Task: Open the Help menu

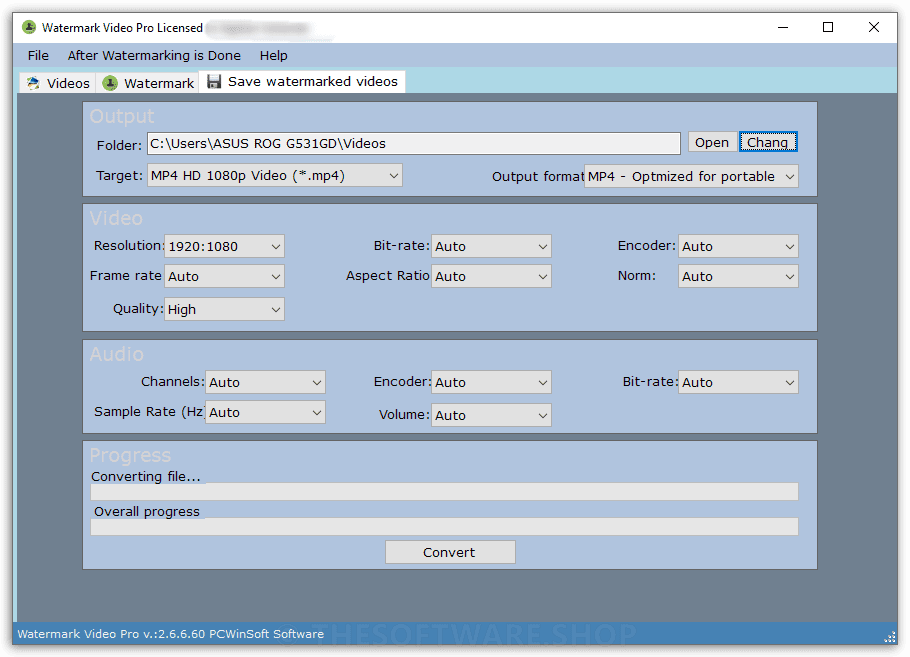Action: click(x=273, y=55)
